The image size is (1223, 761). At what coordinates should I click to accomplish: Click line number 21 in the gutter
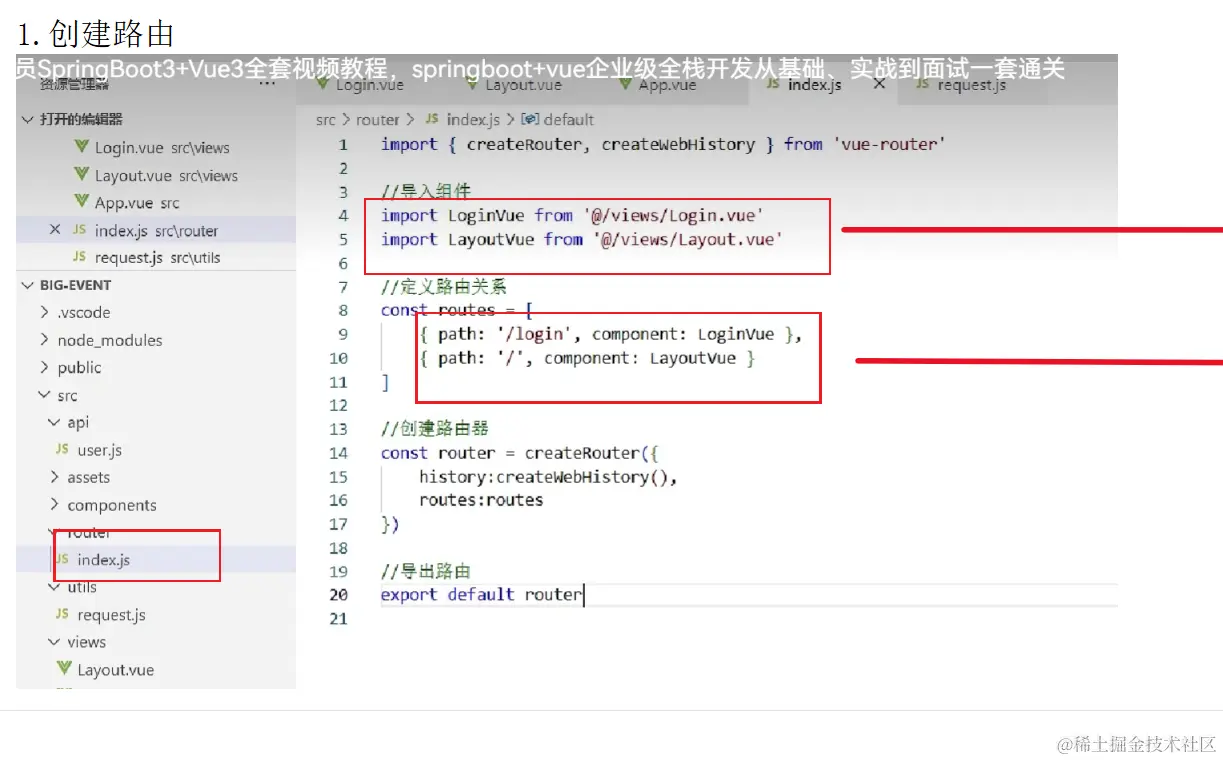click(338, 619)
